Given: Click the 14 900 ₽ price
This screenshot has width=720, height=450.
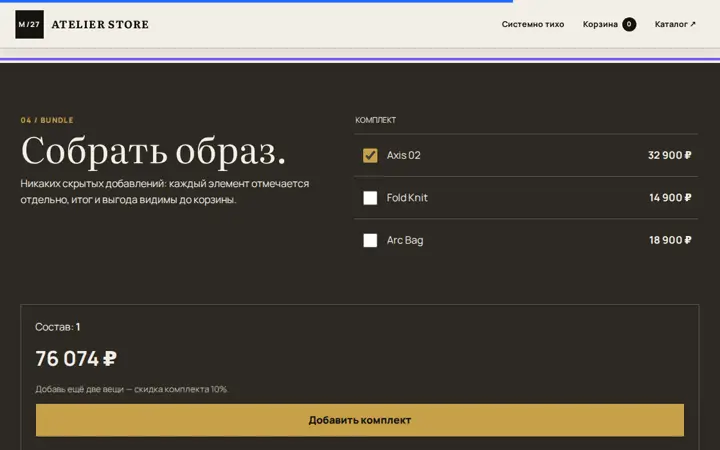Looking at the screenshot, I should click(670, 198).
